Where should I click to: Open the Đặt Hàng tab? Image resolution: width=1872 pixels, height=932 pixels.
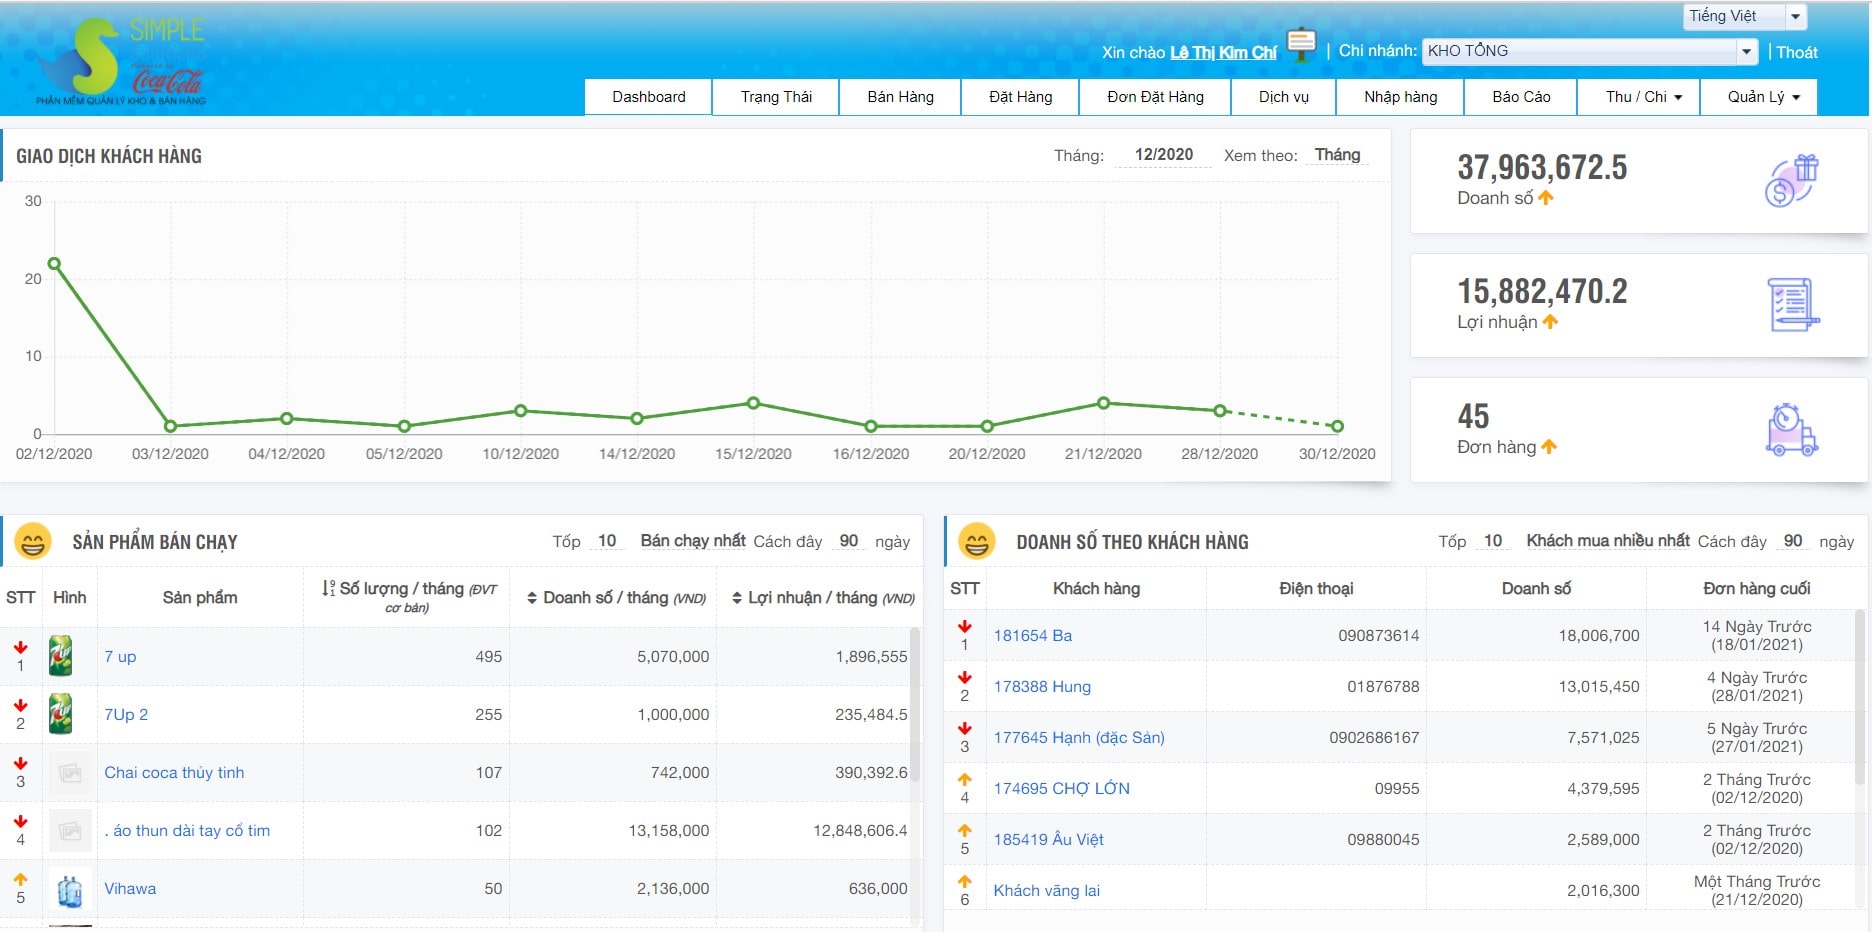coord(1020,97)
